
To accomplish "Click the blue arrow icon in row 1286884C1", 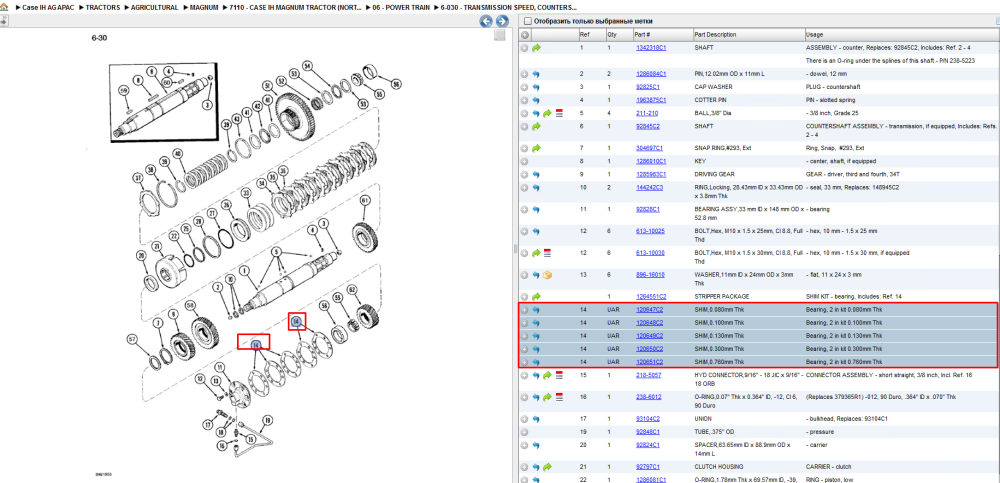I will (x=536, y=74).
